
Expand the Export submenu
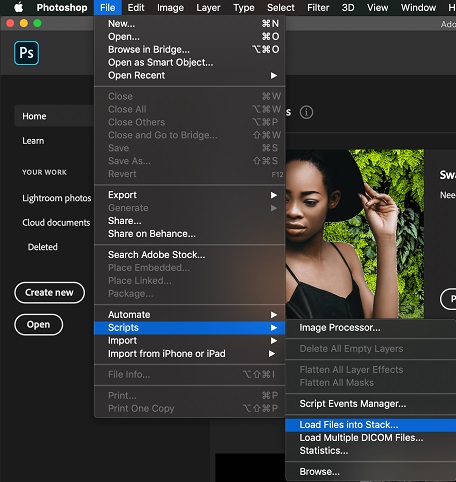tap(190, 195)
